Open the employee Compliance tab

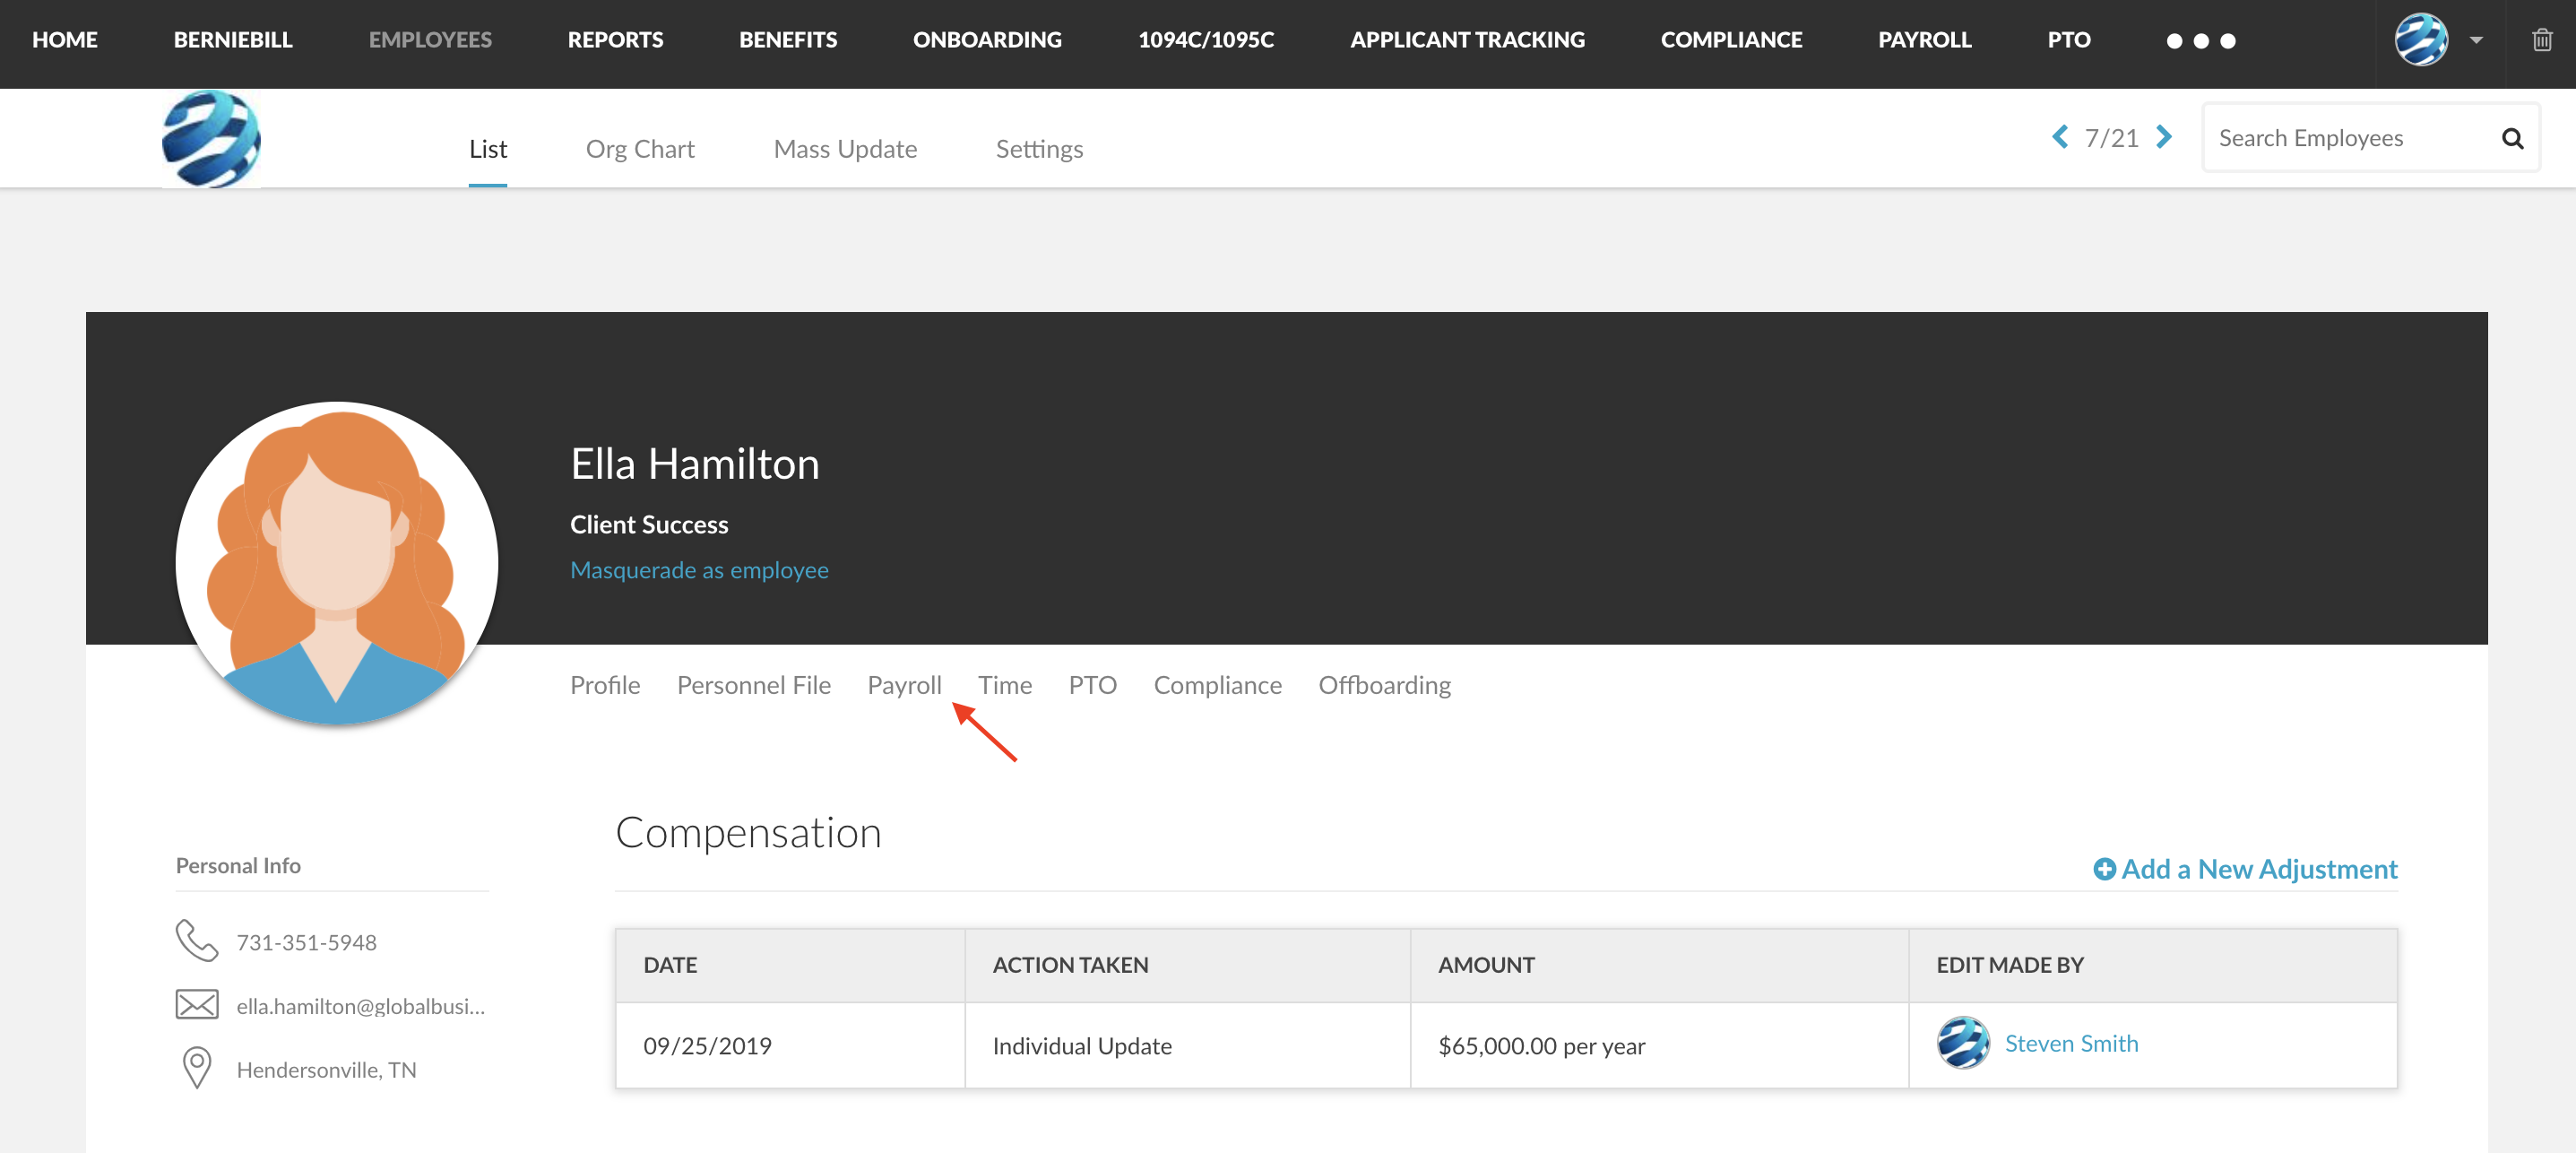coord(1217,685)
